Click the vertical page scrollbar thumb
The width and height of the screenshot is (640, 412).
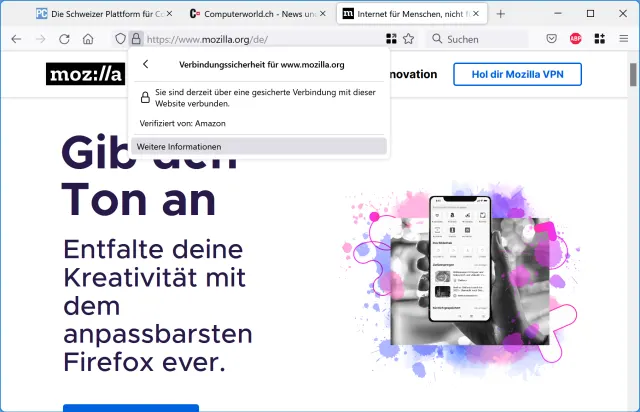tap(633, 74)
